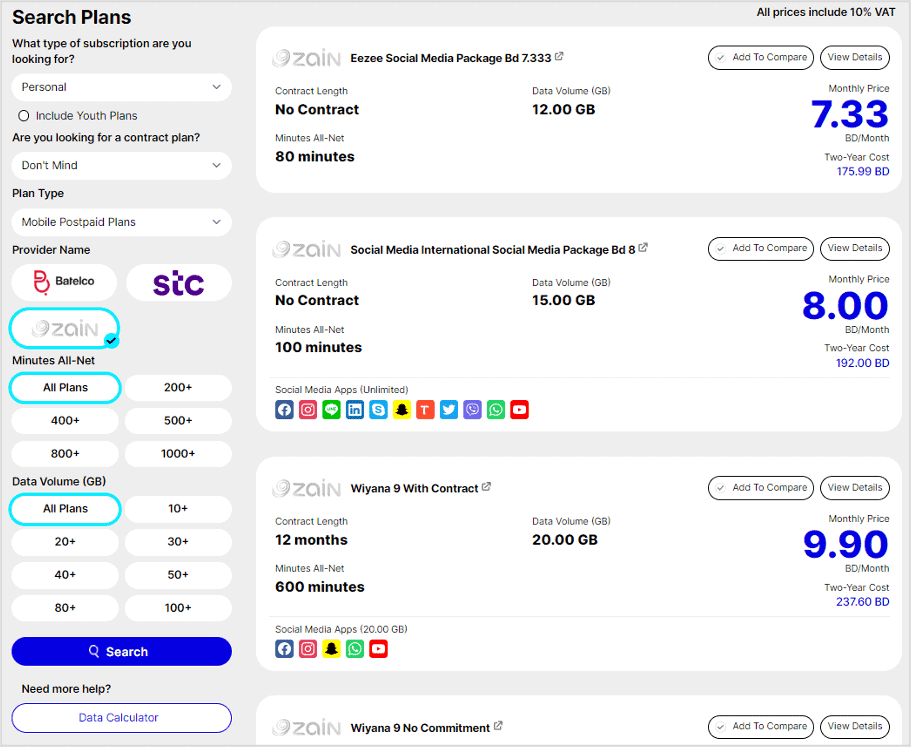
Task: Select the Batelco provider filter
Action: (x=65, y=282)
